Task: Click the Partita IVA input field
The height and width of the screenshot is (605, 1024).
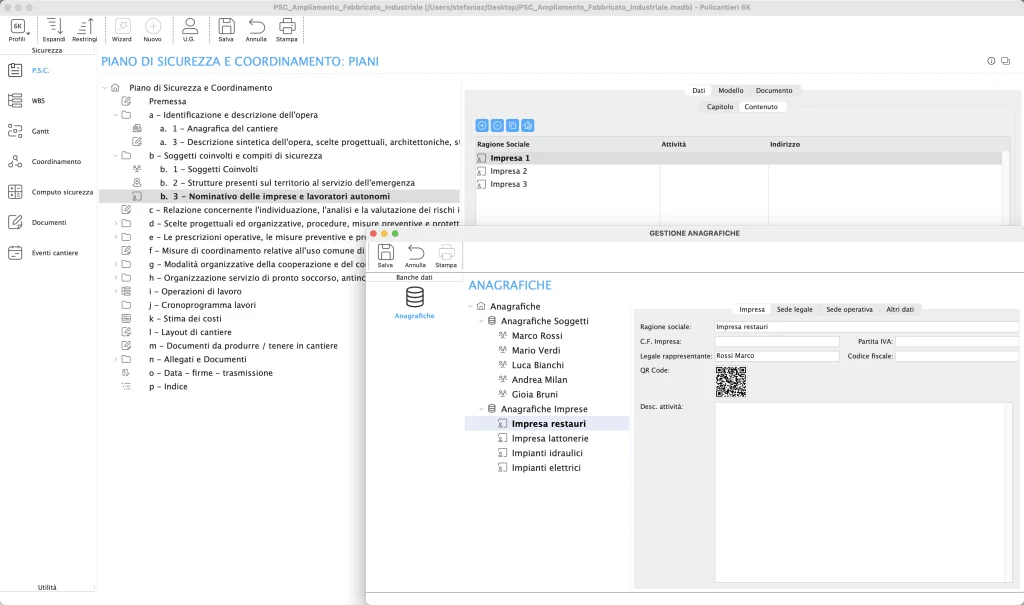Action: pos(956,341)
